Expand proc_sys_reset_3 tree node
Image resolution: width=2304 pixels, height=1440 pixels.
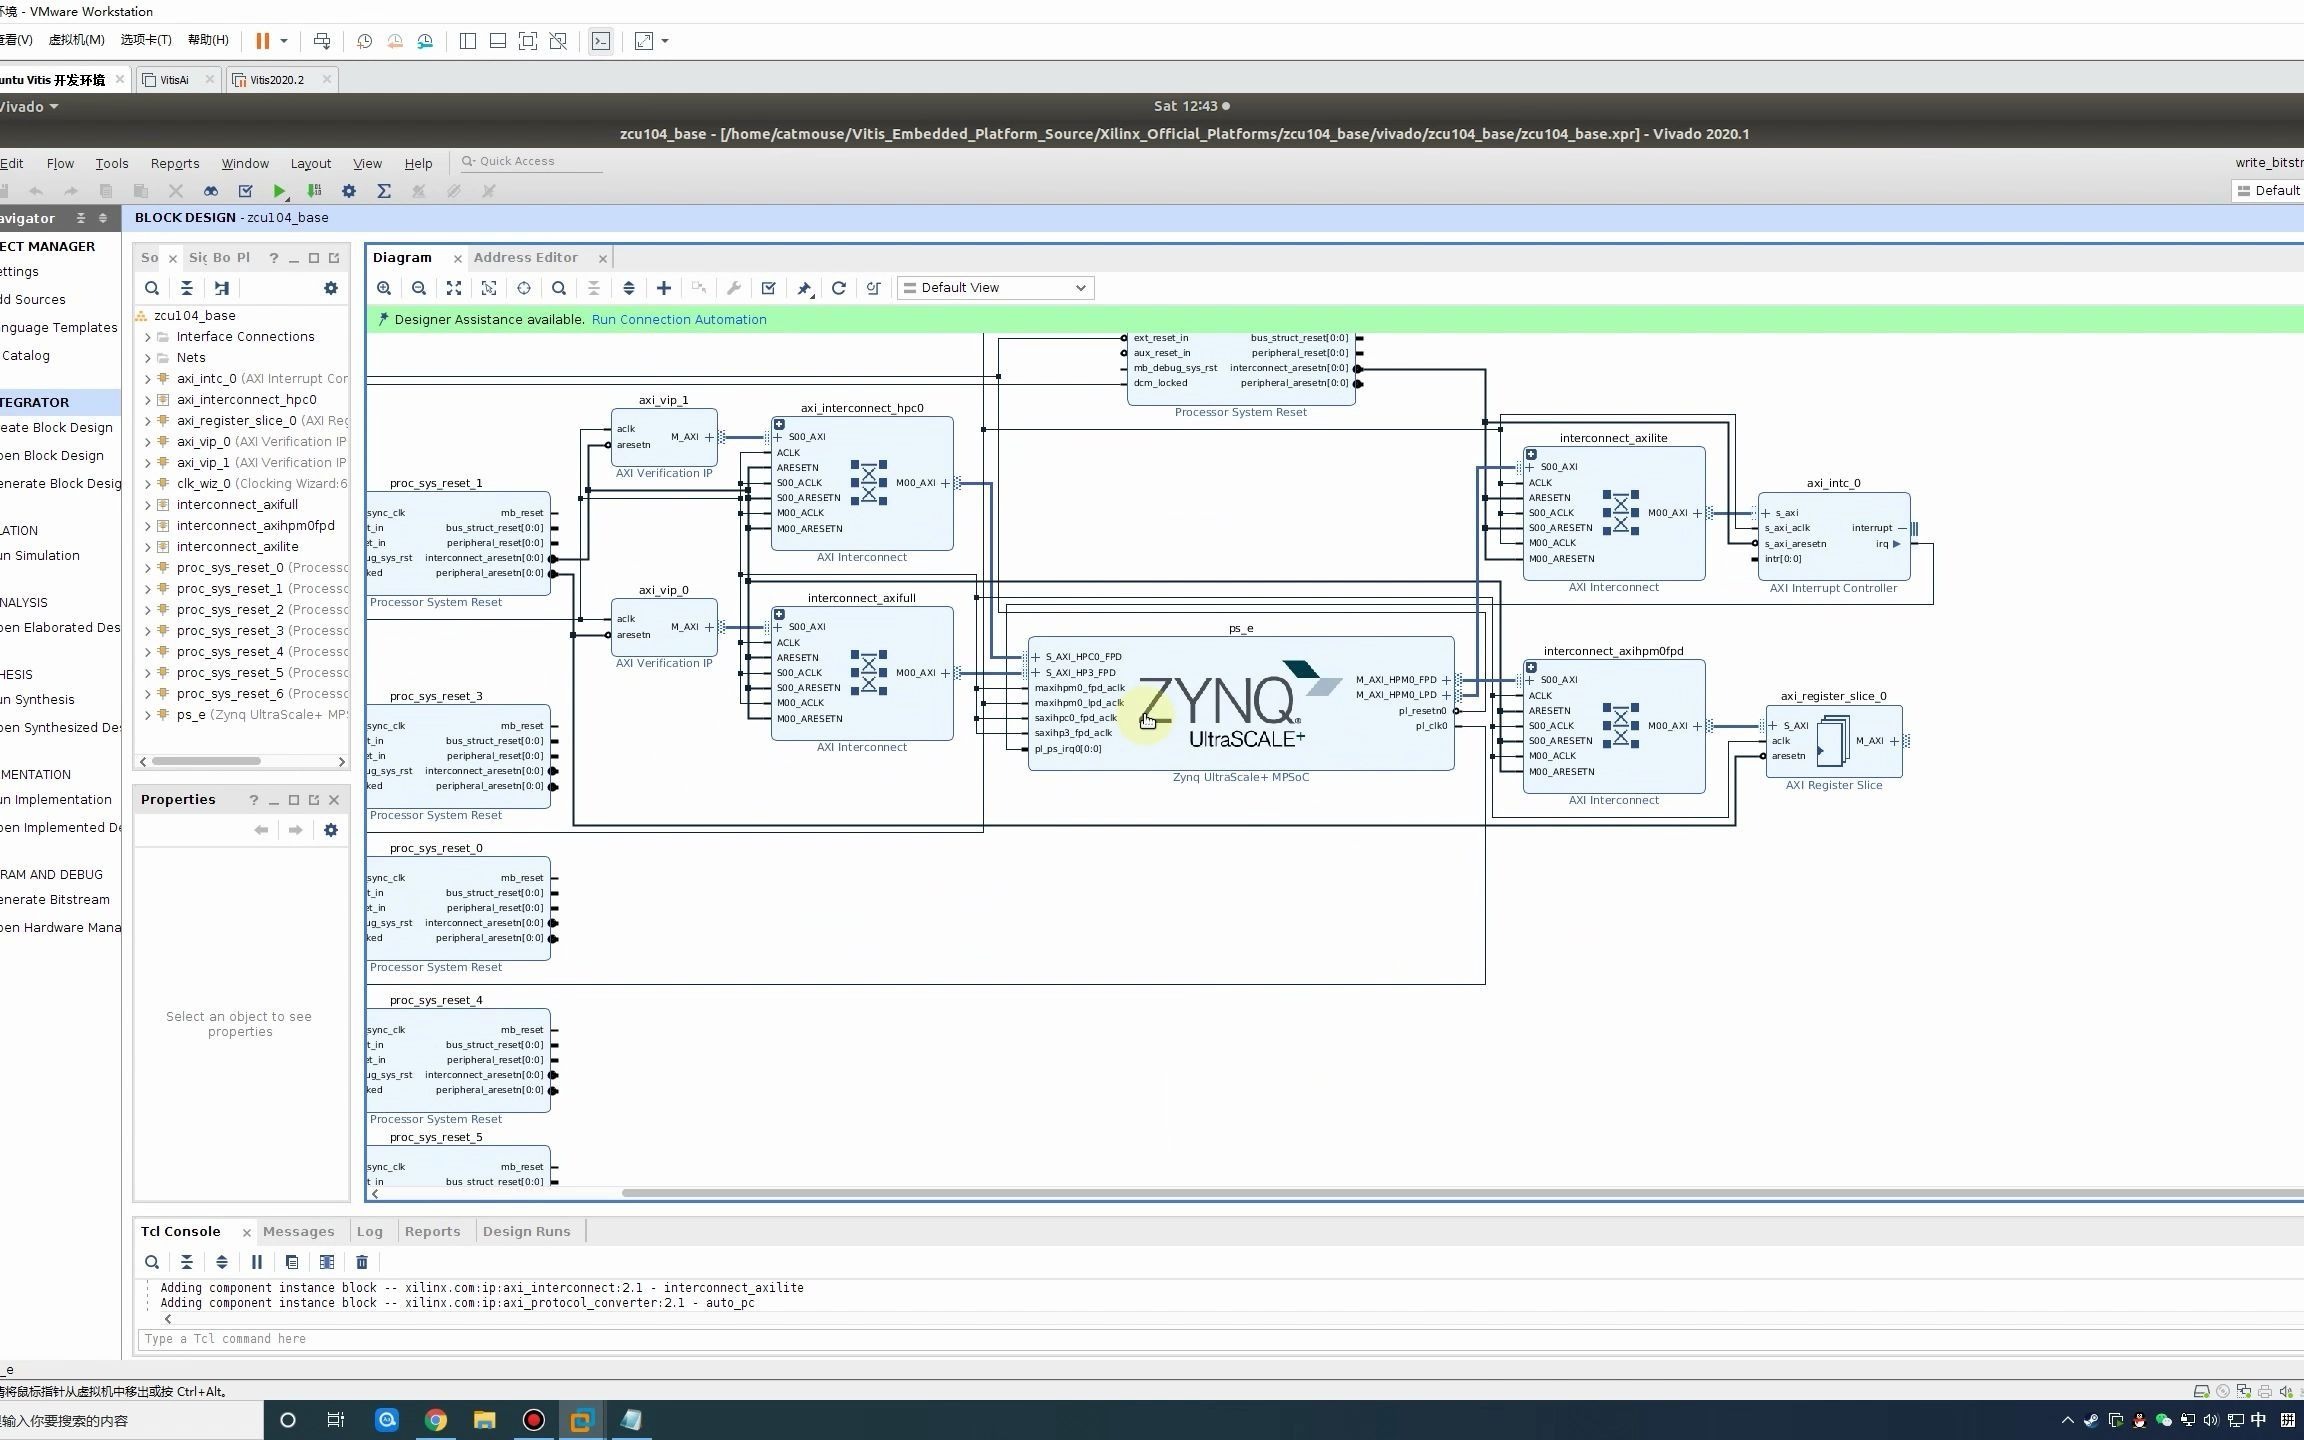(148, 631)
